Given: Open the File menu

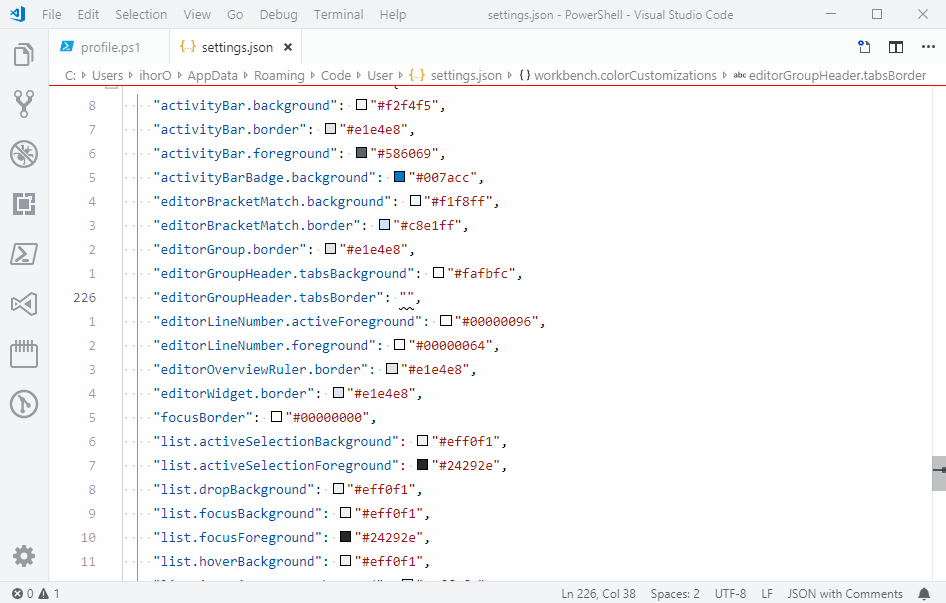Looking at the screenshot, I should click(52, 14).
